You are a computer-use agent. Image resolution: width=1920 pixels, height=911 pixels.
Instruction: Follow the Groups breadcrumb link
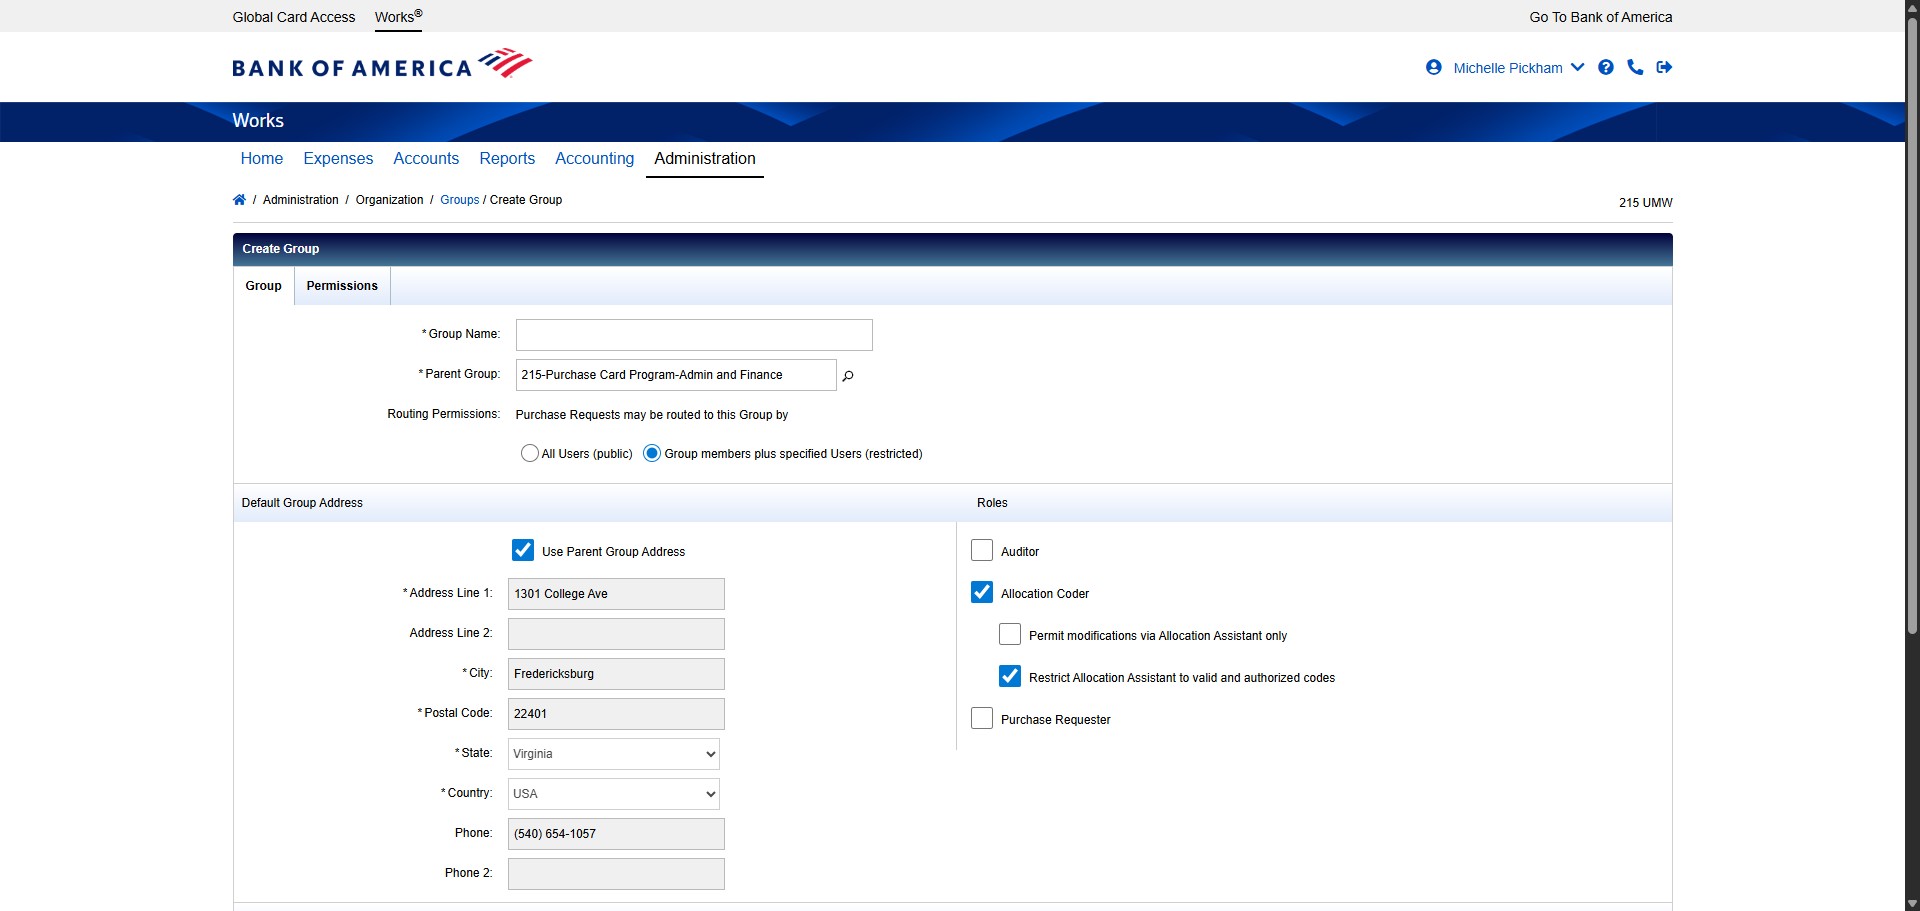point(459,200)
